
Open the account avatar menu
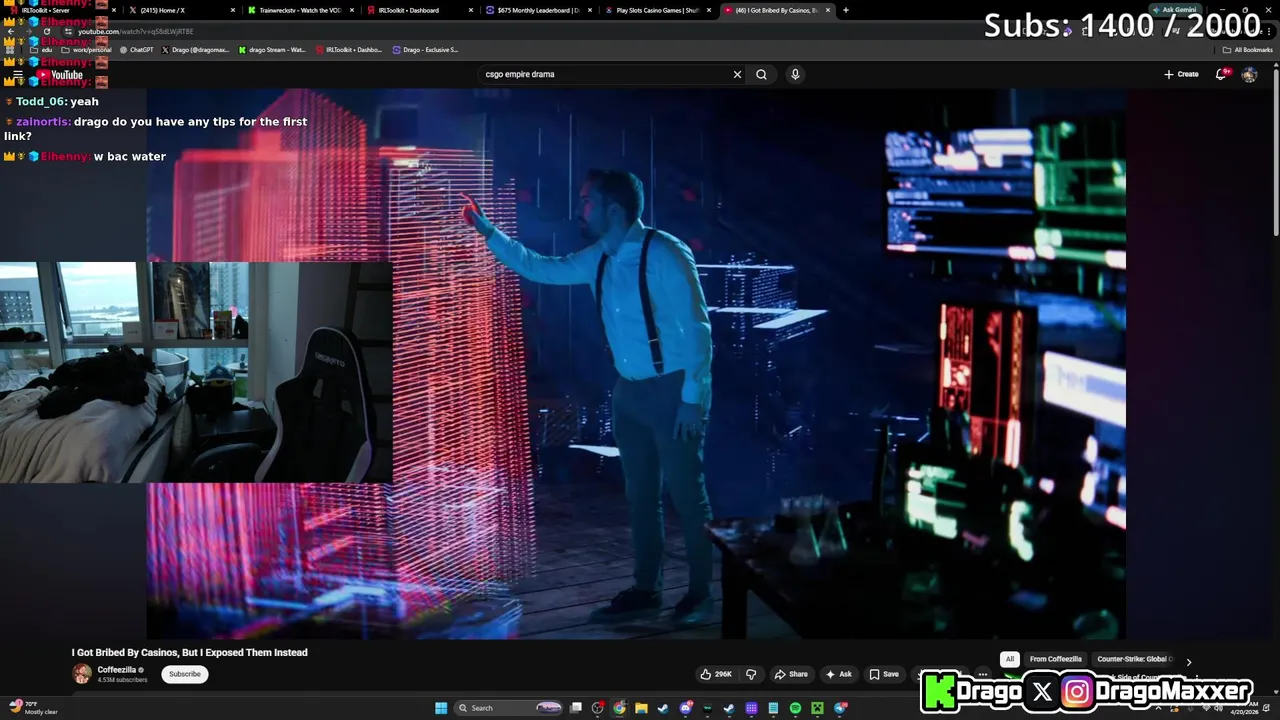pos(1249,74)
